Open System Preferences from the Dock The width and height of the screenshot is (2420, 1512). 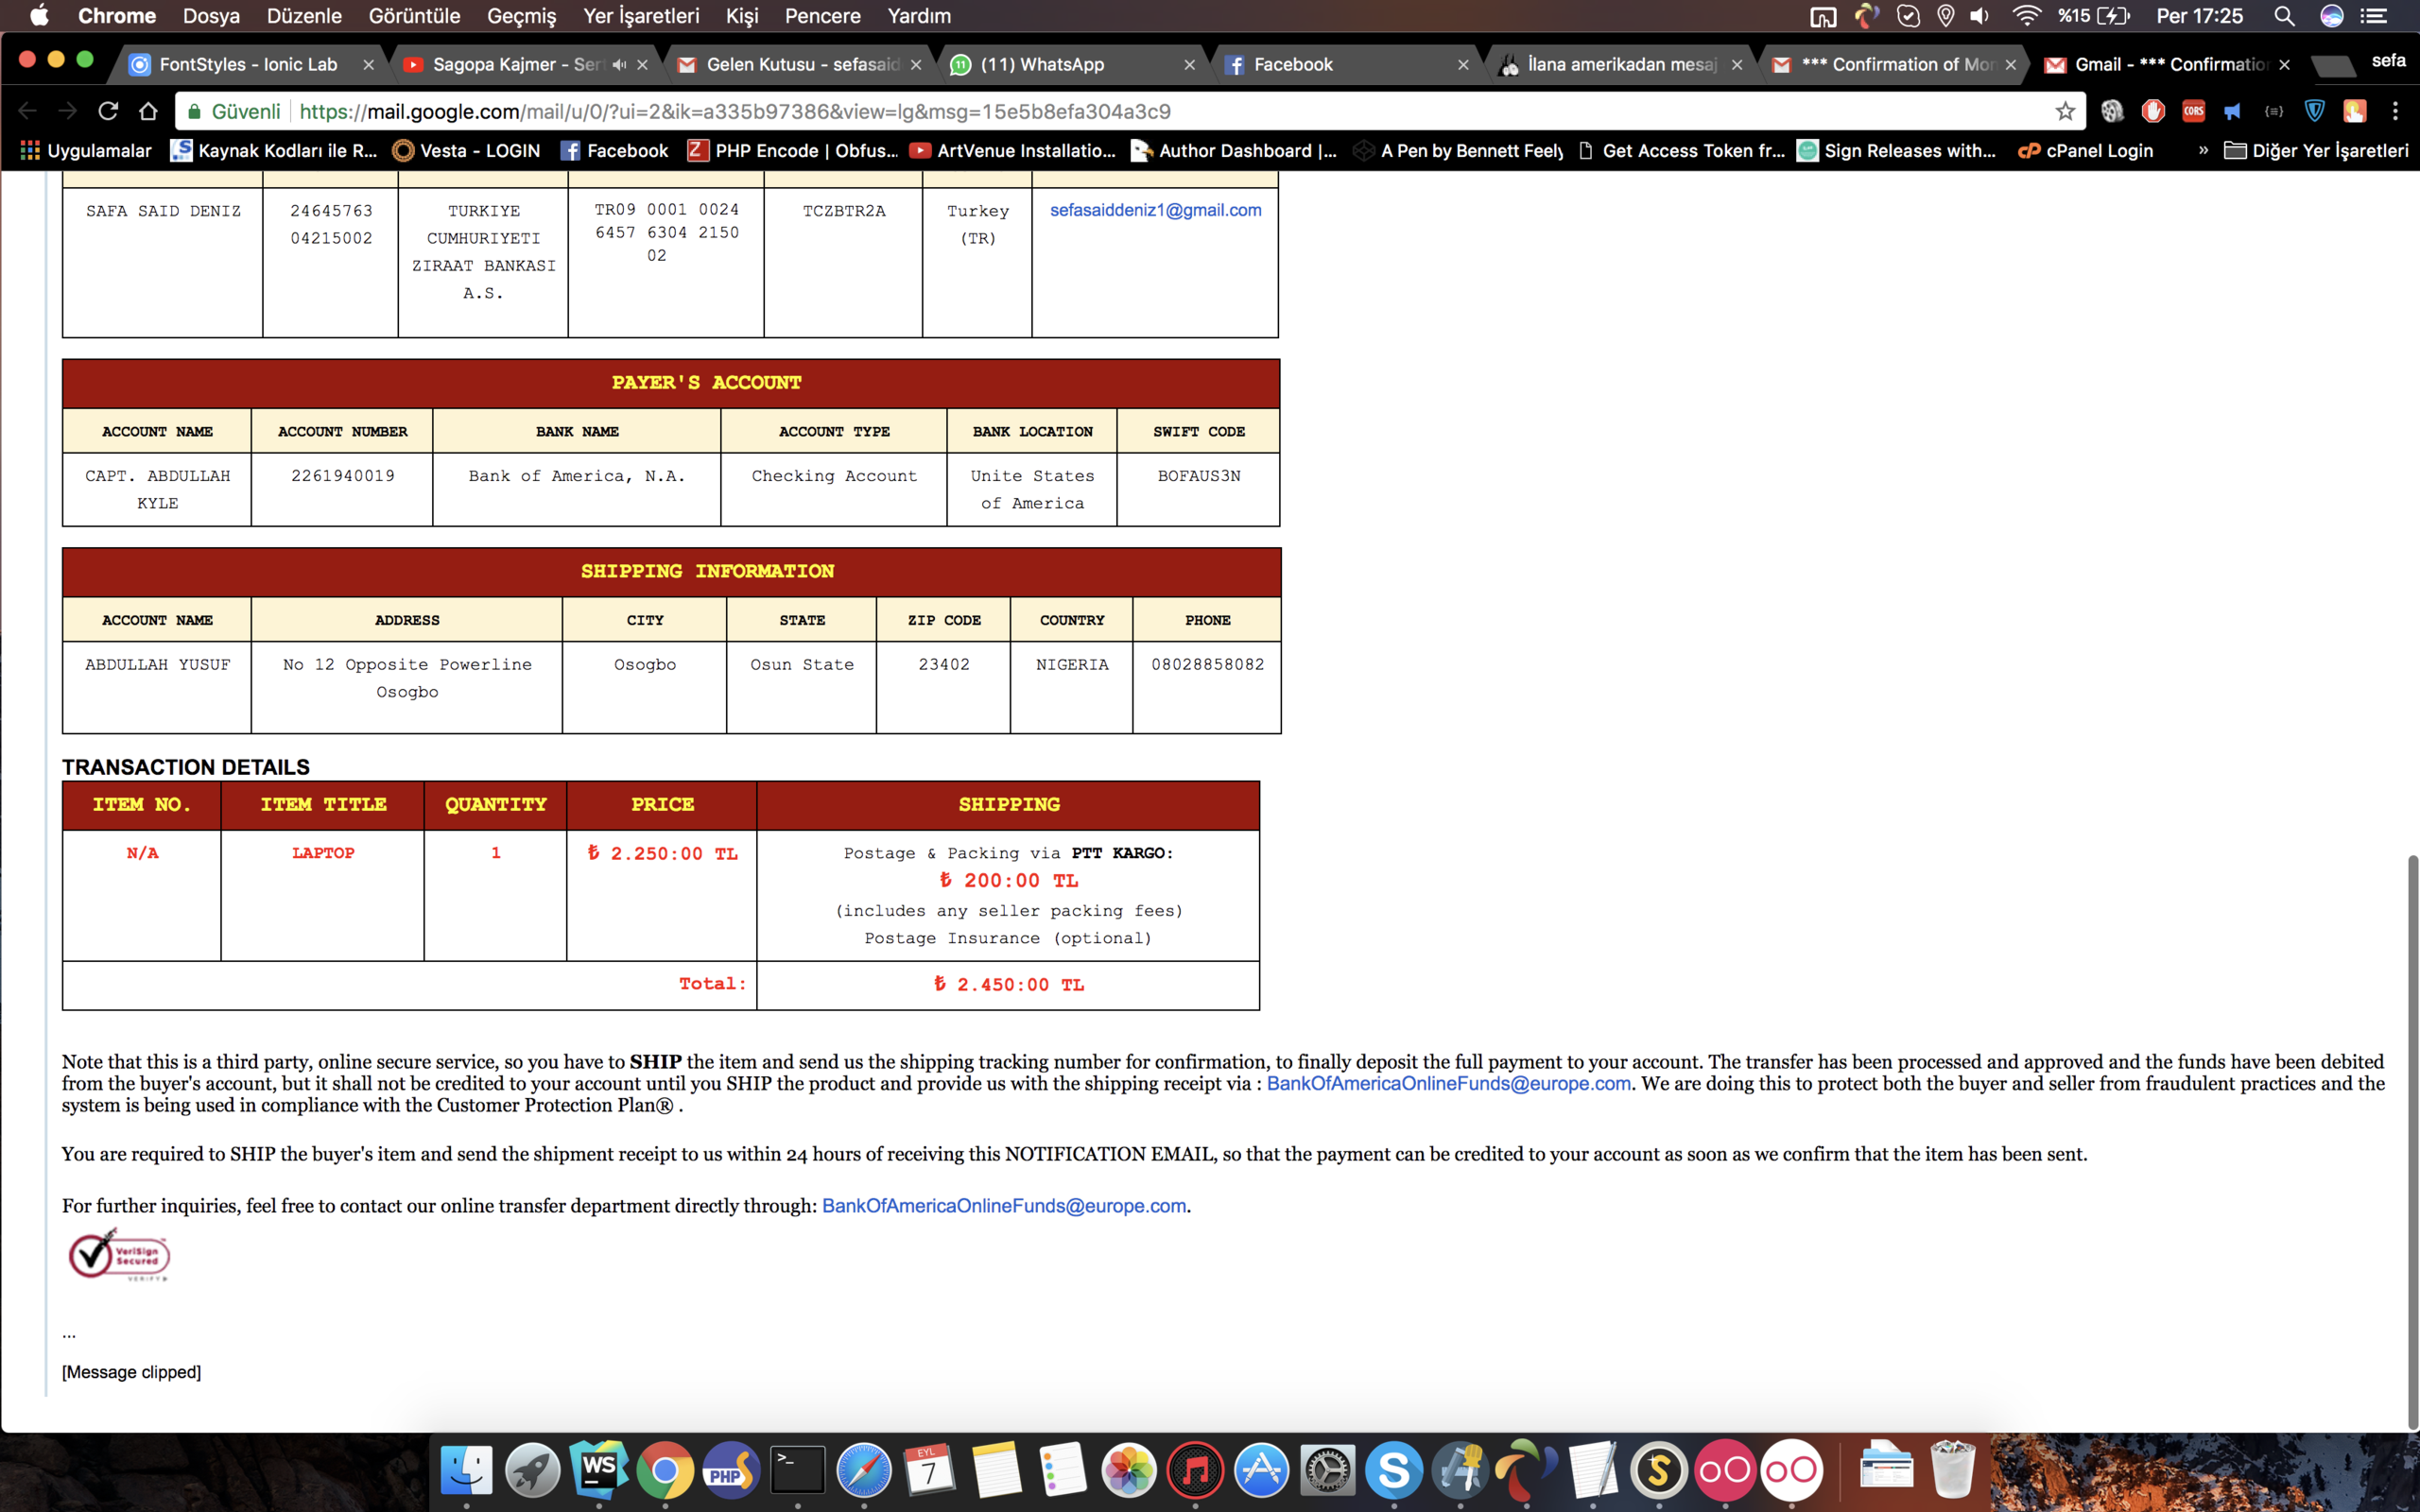tap(1327, 1470)
